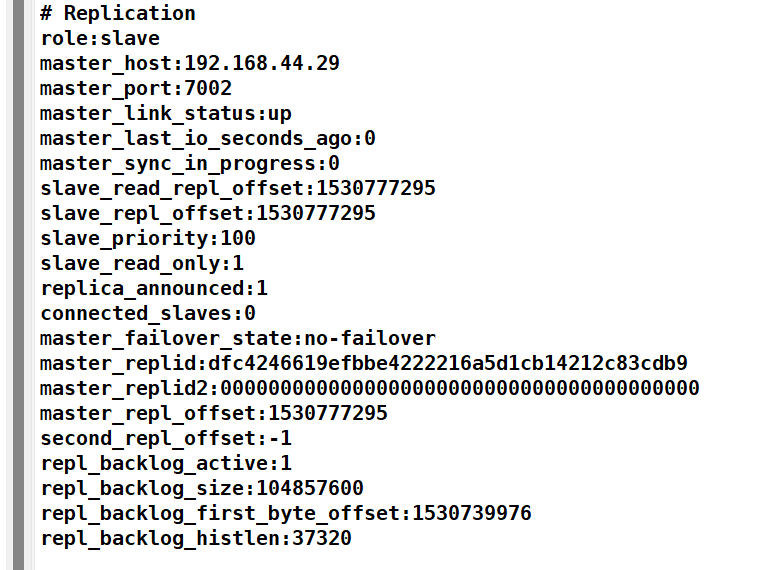Click the slave_priority:100 line
Image resolution: width=766 pixels, height=570 pixels.
point(148,239)
